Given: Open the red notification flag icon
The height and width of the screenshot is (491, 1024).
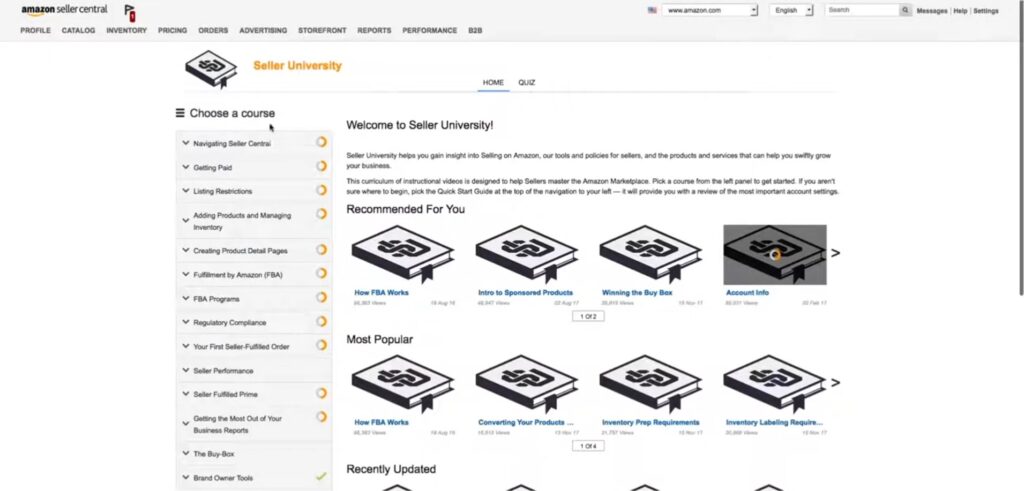Looking at the screenshot, I should tap(130, 12).
